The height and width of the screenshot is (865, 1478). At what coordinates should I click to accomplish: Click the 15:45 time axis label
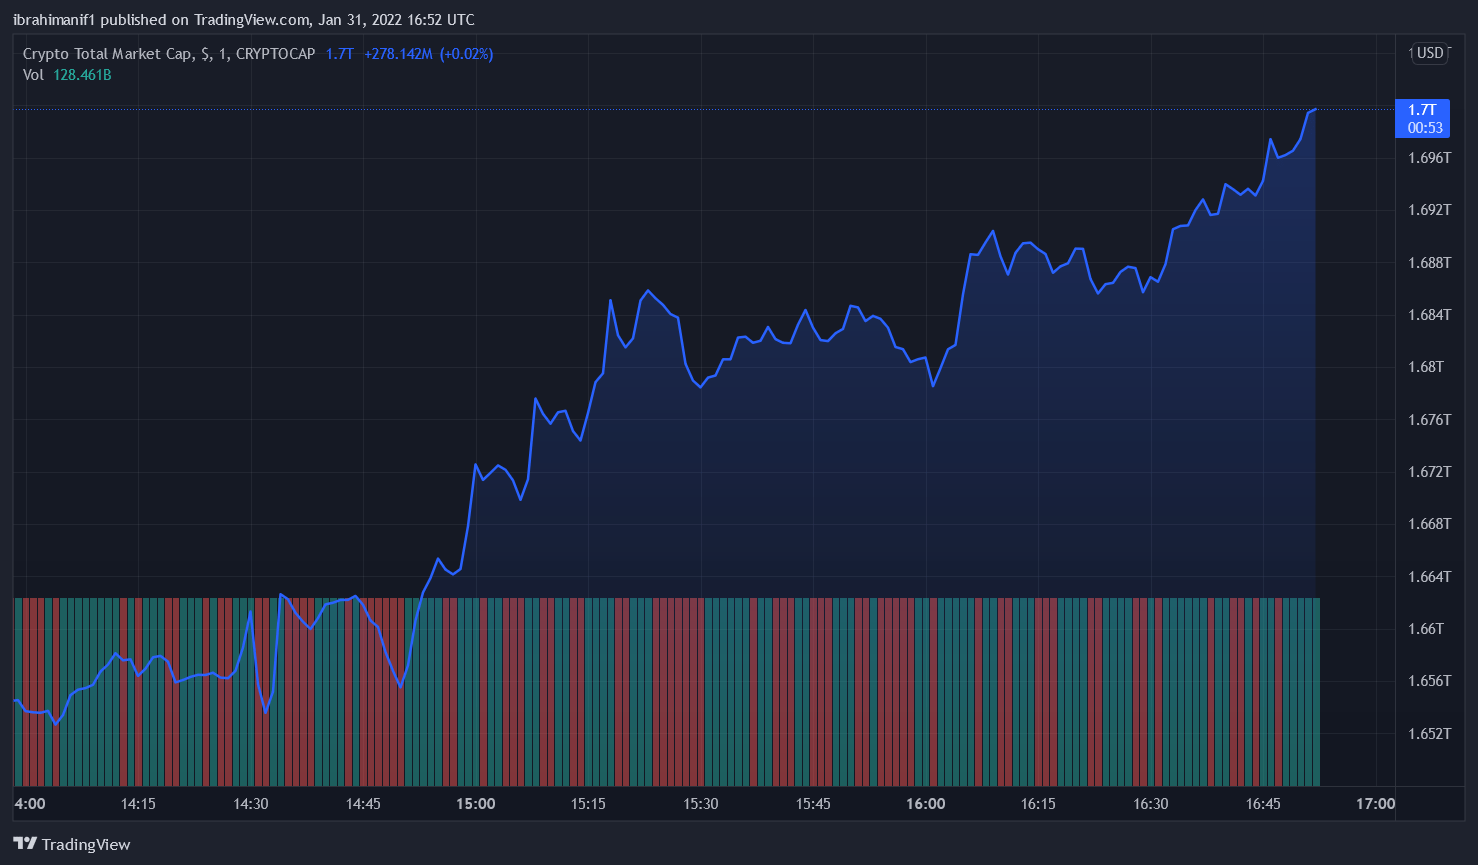coord(813,804)
